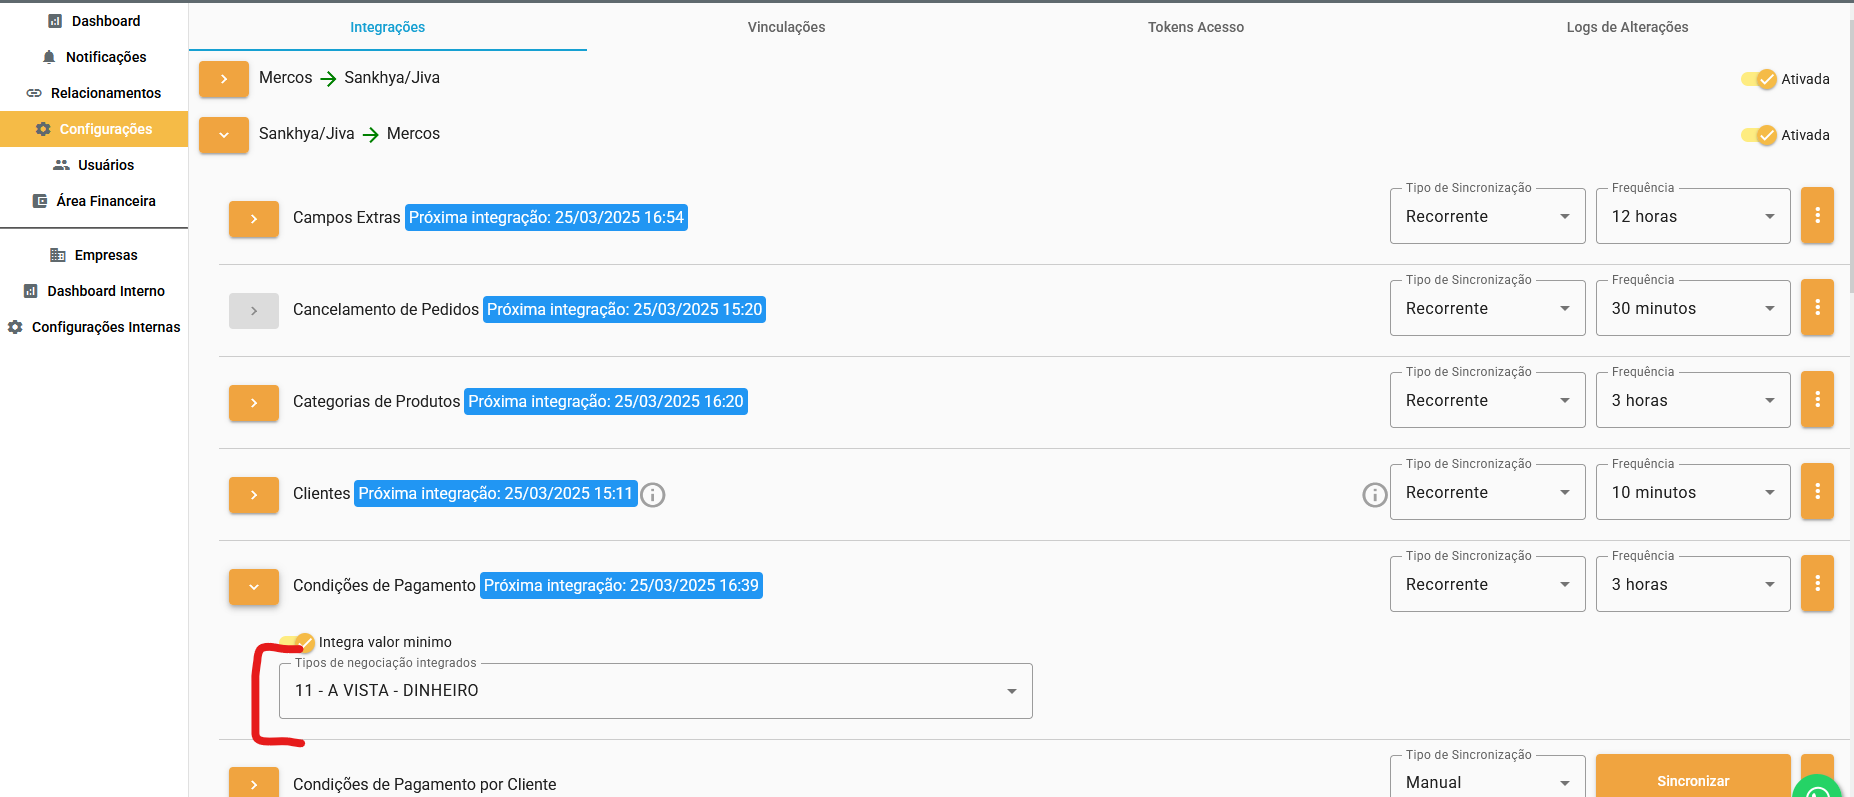Open three-dot menu for Condições de Pagamento
The height and width of the screenshot is (797, 1854).
pyautogui.click(x=1817, y=584)
